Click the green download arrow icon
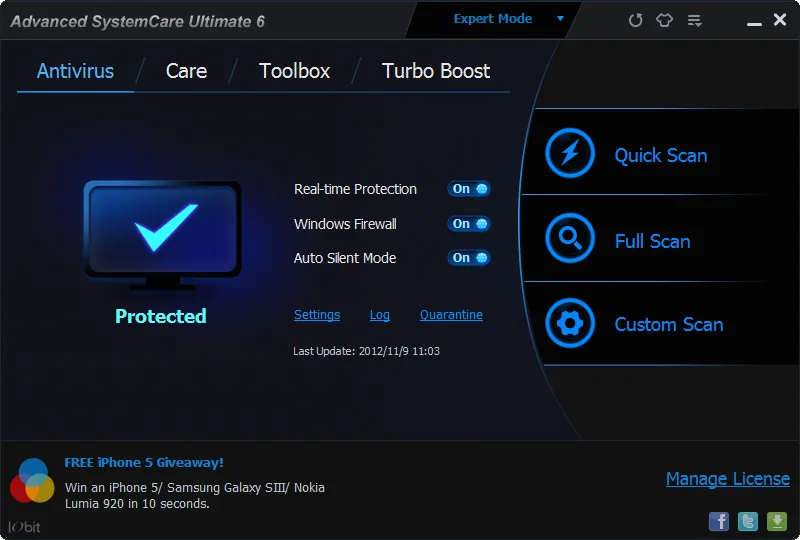This screenshot has height=540, width=800. coord(777,522)
